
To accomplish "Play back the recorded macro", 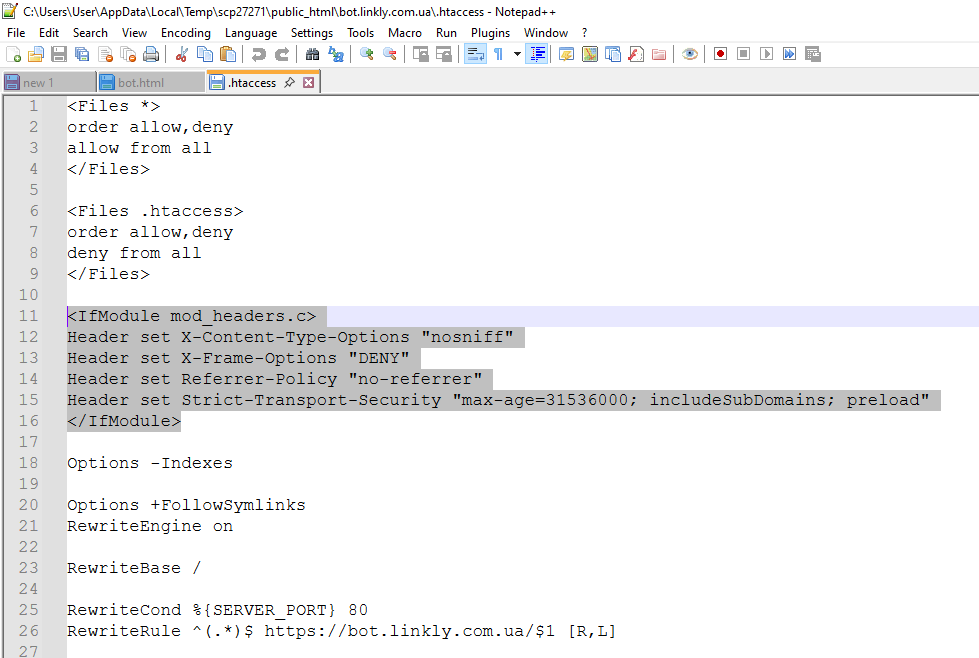I will [766, 54].
